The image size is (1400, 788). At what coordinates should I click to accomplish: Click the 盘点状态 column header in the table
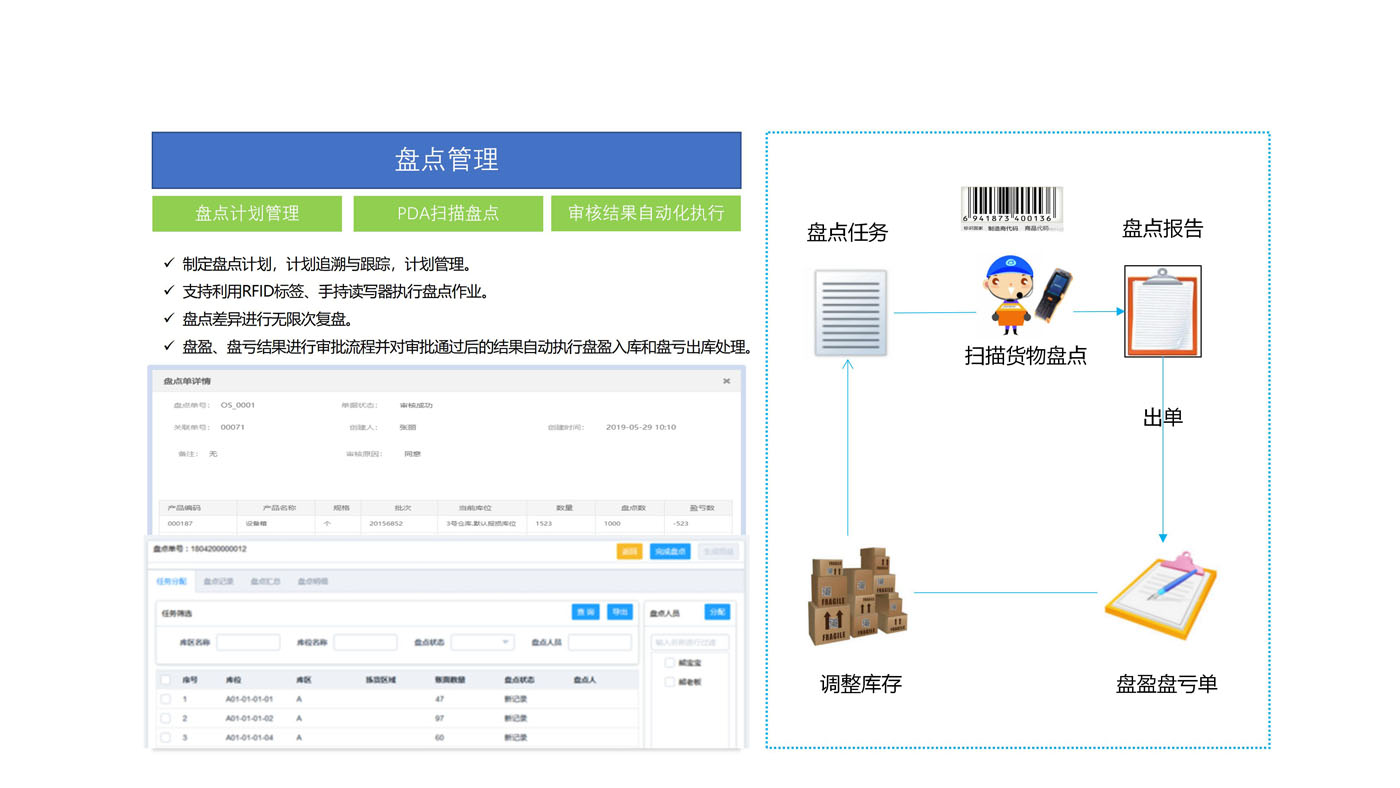520,680
